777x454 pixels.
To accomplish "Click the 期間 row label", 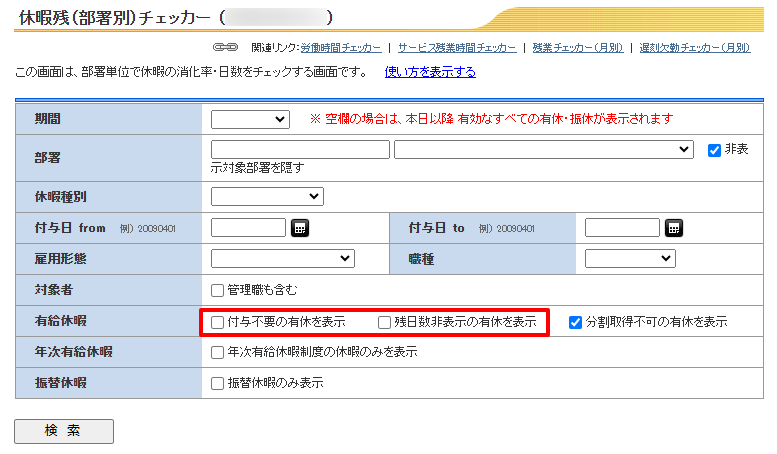I will coord(48,119).
